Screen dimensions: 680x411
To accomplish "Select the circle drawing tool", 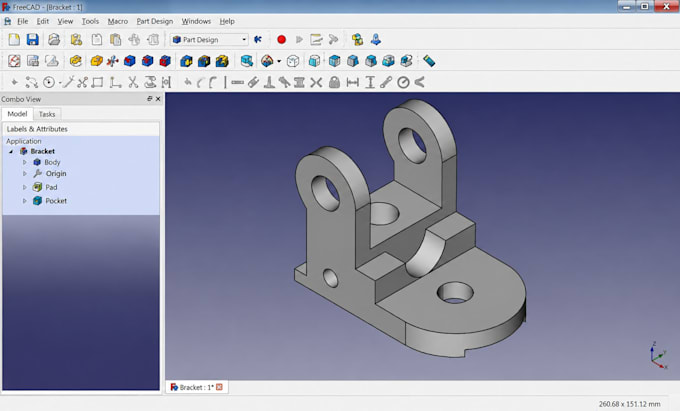I will tap(49, 82).
